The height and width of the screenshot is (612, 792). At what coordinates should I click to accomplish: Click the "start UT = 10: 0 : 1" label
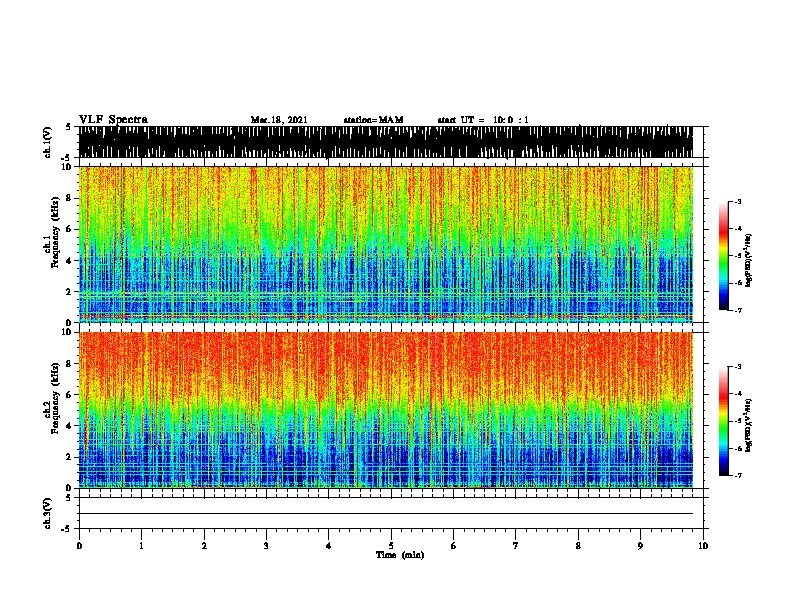point(483,120)
